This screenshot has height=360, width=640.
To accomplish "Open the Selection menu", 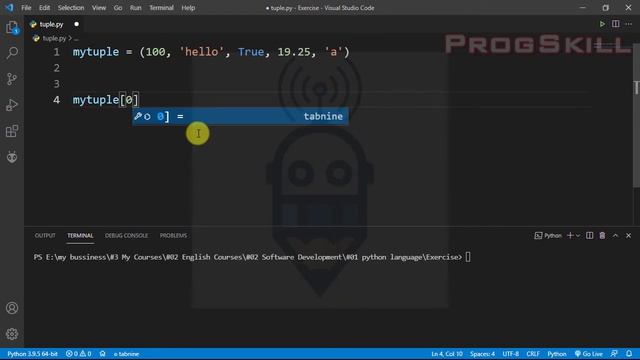I will coord(71,8).
